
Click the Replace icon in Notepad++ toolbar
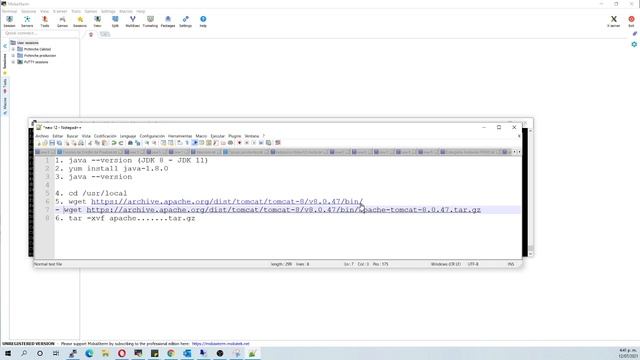pos(138,143)
